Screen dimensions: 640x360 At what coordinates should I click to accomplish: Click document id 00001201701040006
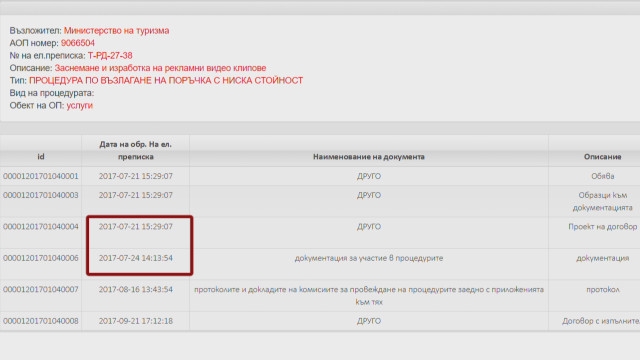(40, 258)
